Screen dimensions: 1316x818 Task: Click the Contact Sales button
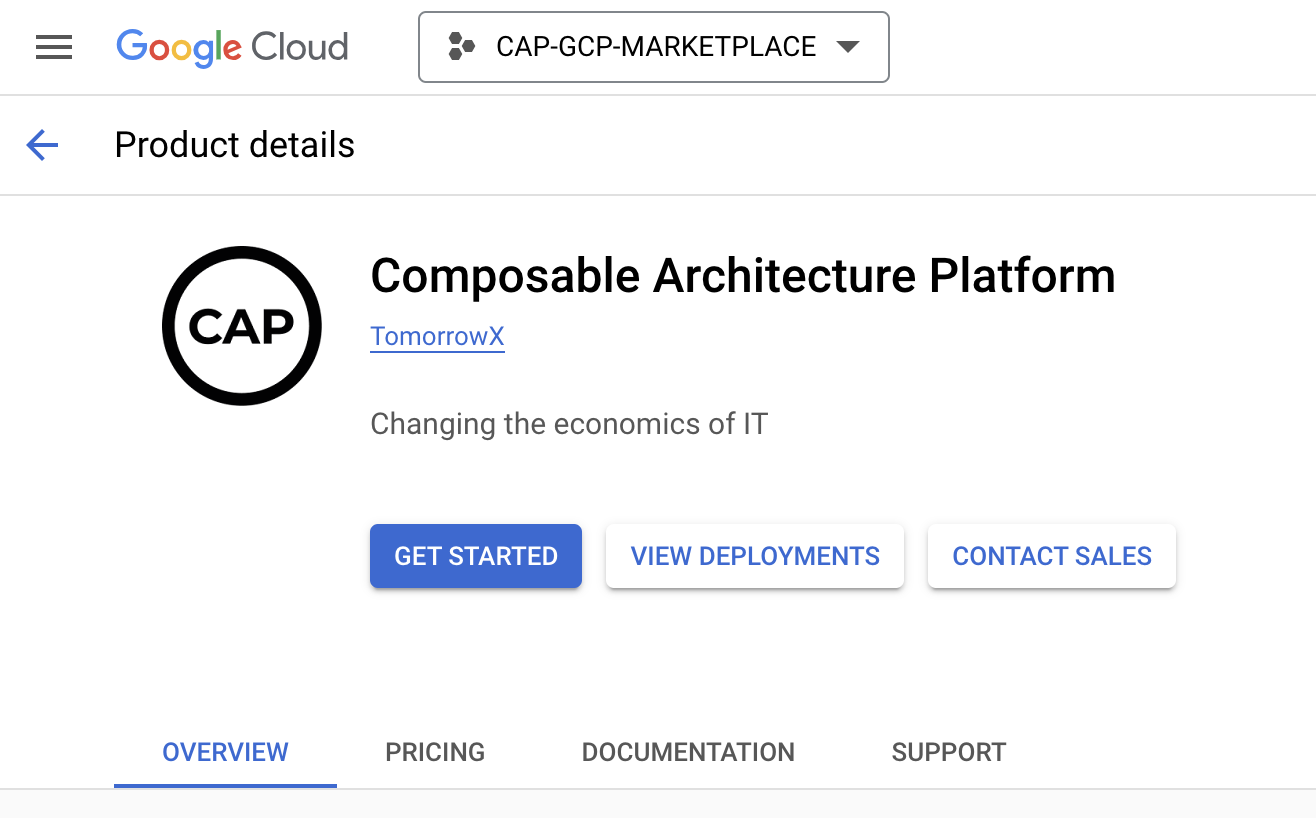[1052, 556]
